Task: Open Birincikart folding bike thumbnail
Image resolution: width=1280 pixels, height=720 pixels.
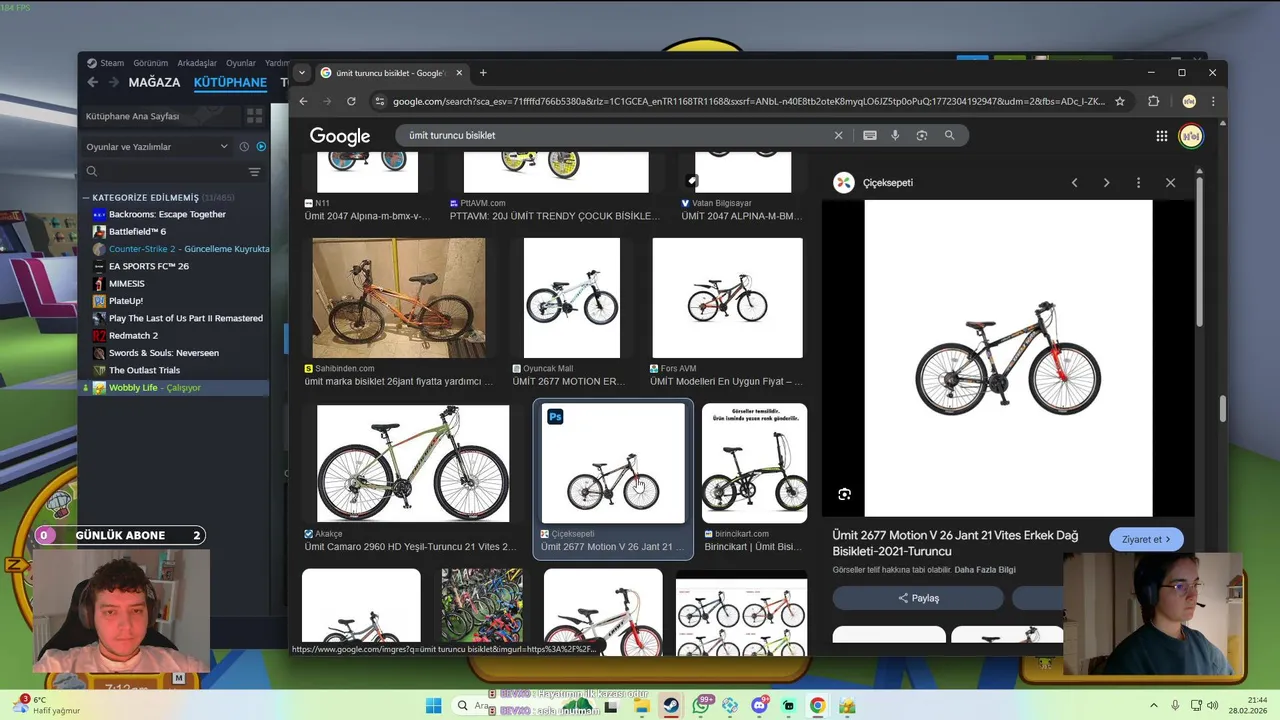Action: [x=754, y=463]
